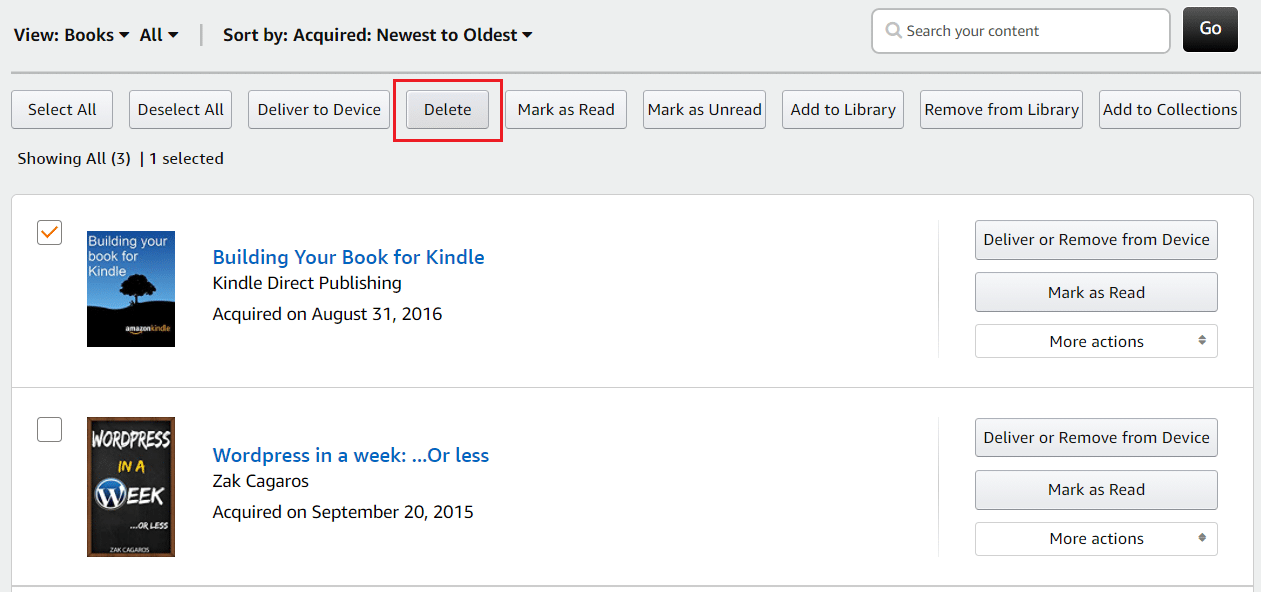The height and width of the screenshot is (592, 1261).
Task: Open Wordpress in a week title link
Action: [350, 455]
